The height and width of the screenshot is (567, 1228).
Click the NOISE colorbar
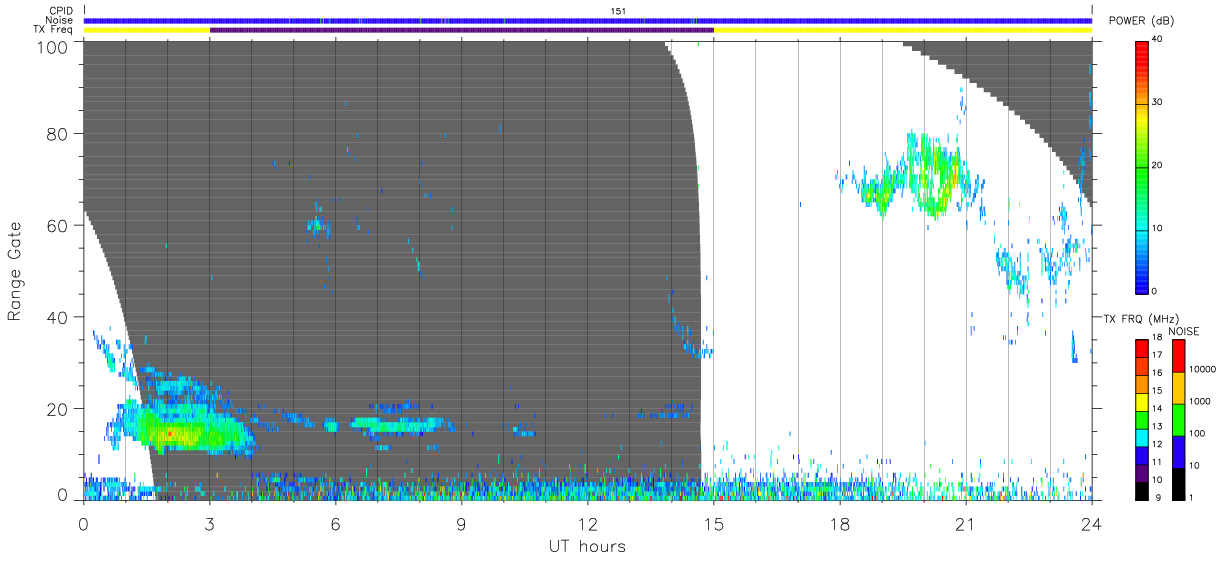coord(1178,418)
